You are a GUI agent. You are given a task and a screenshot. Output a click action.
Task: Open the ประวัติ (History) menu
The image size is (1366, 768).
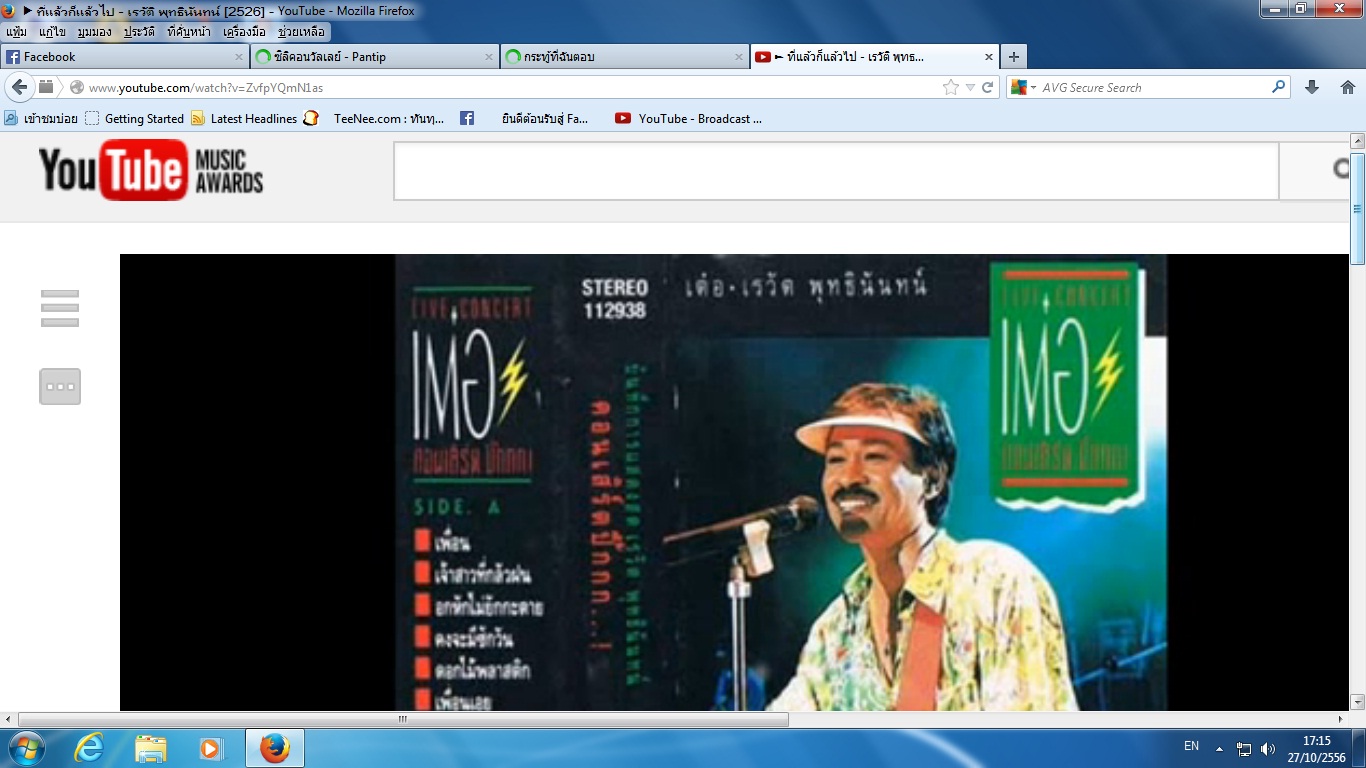(140, 32)
